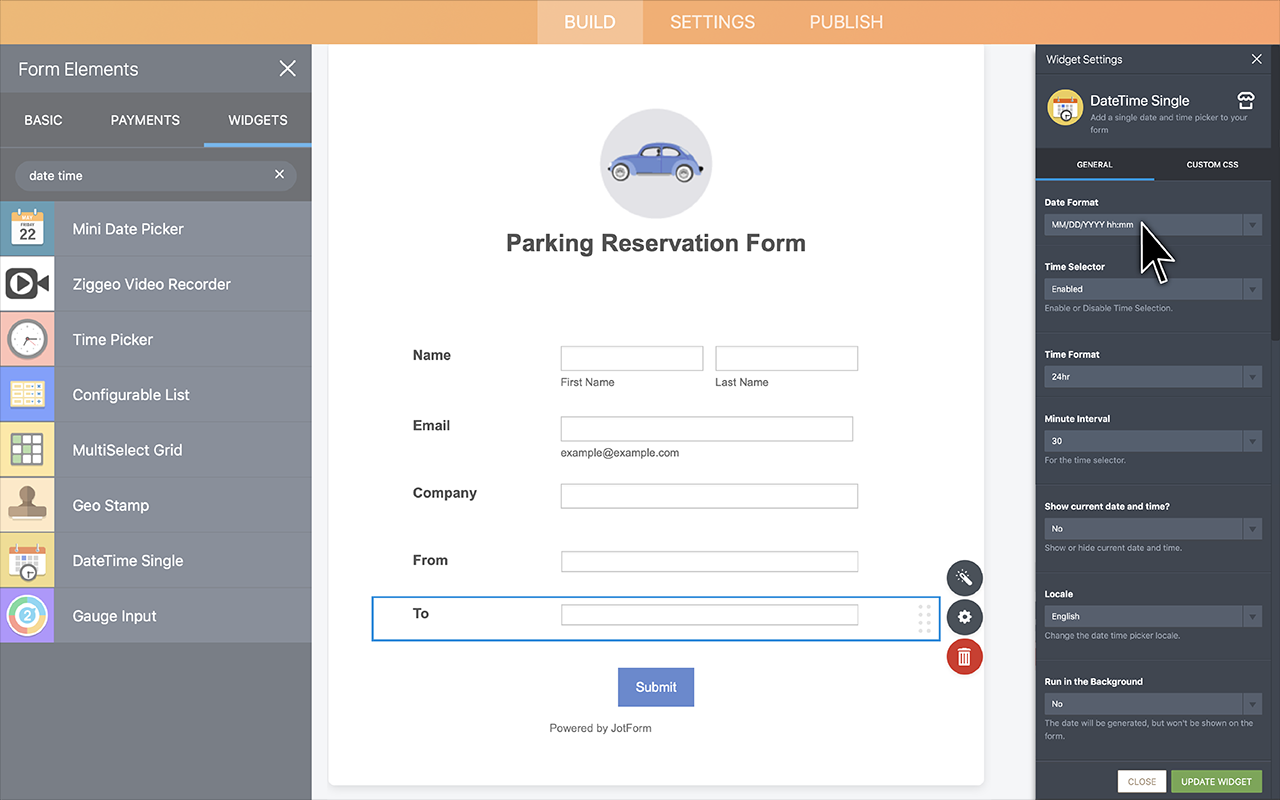Click the Ziggeo Video Recorder widget icon
This screenshot has width=1280, height=800.
[27, 283]
